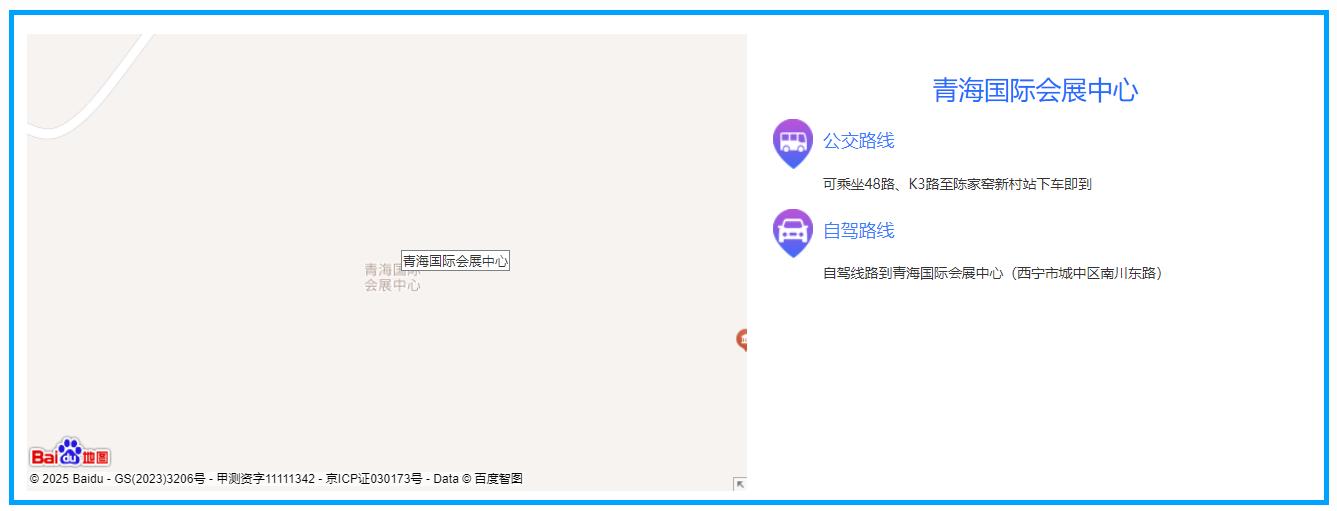
Task: Click the purple car driving pin icon
Action: pyautogui.click(x=793, y=232)
